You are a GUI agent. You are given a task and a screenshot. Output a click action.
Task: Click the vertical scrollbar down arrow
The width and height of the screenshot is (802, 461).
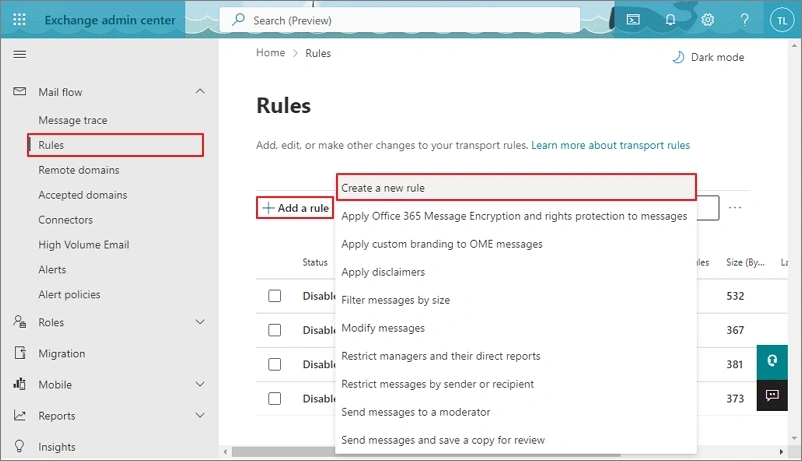pos(794,438)
